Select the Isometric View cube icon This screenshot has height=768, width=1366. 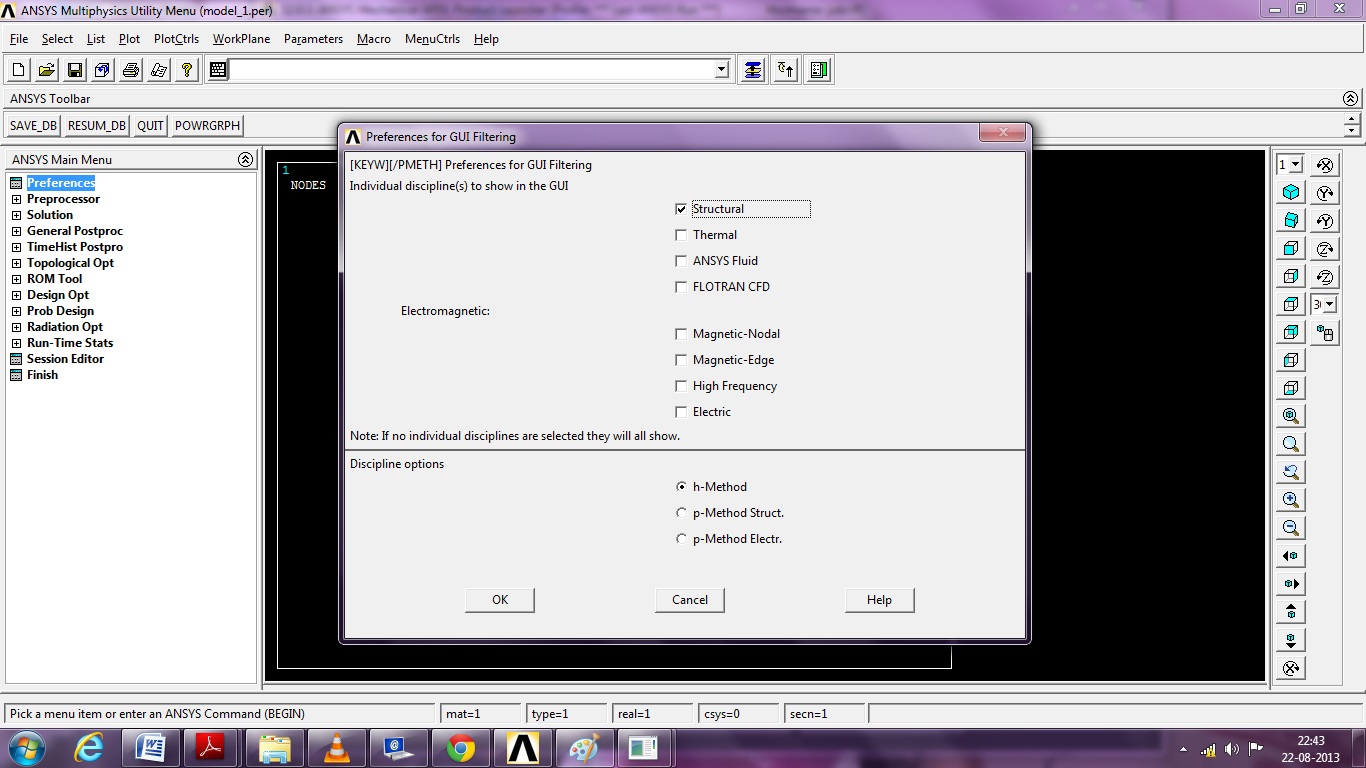tap(1291, 192)
